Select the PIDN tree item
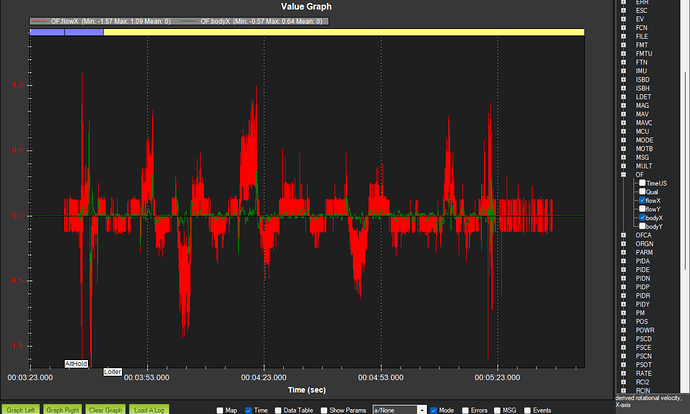Screen dimensions: 690x414 pos(642,278)
